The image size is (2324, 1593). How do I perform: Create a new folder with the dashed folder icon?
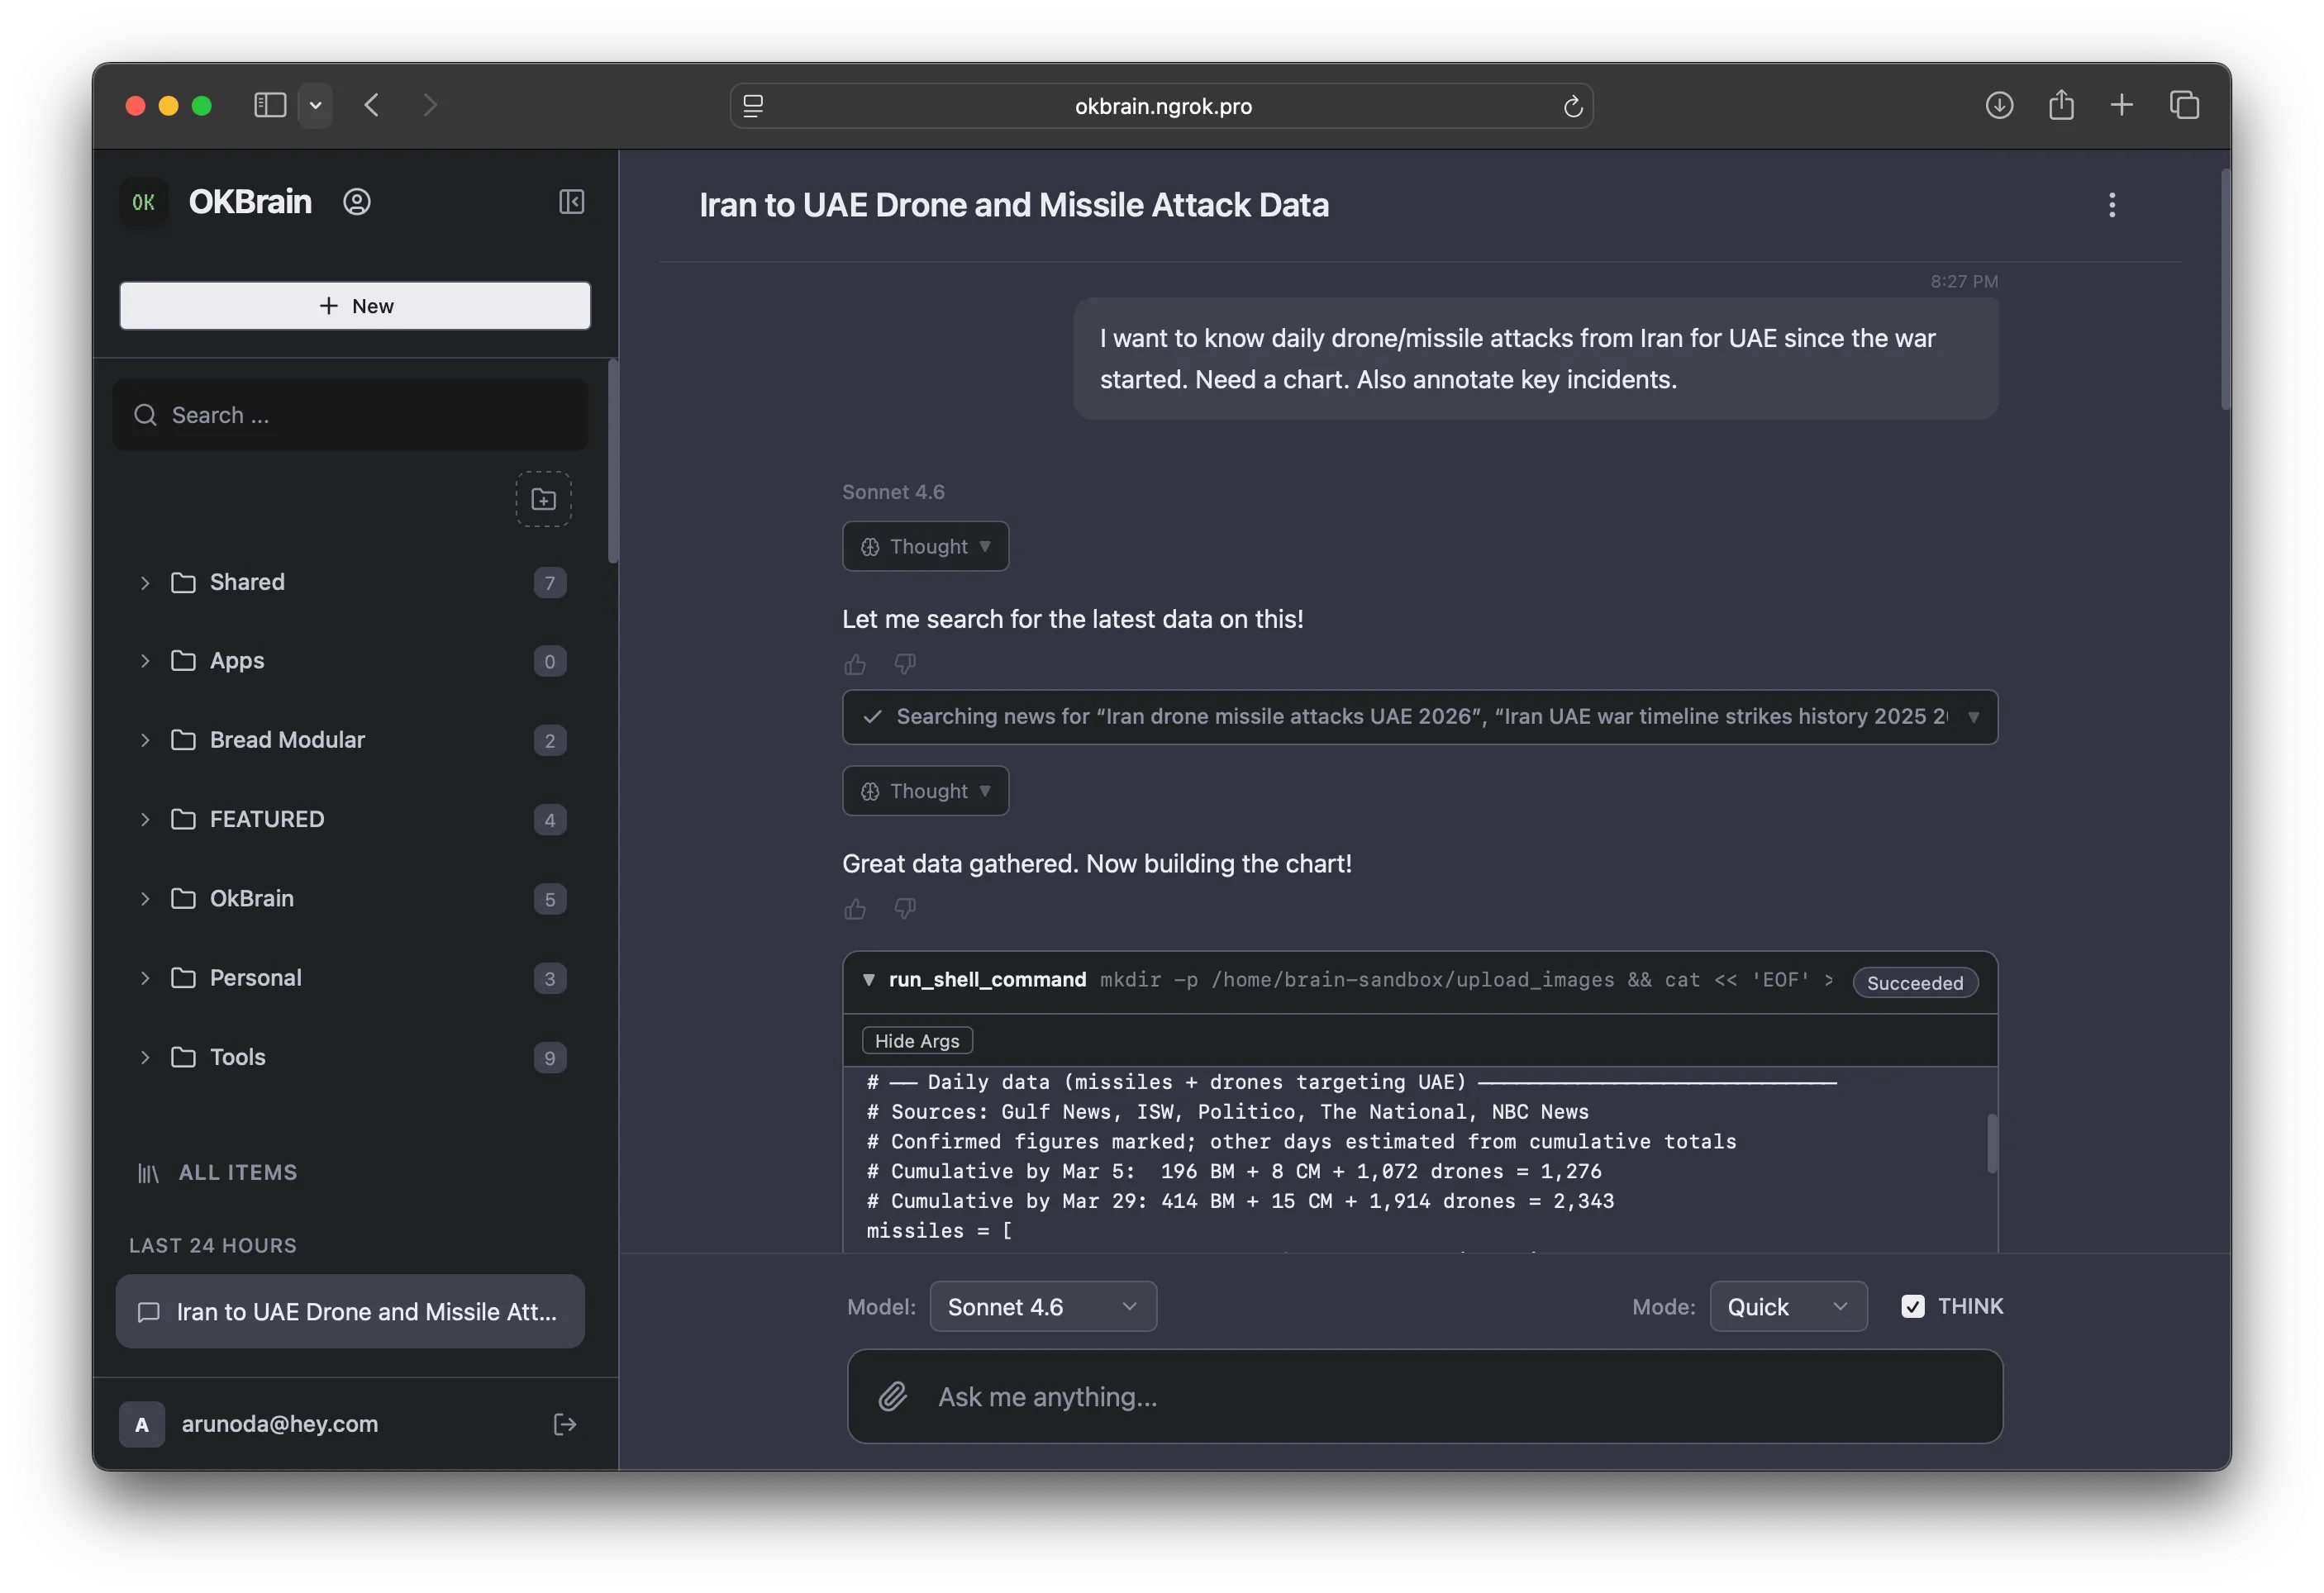click(x=543, y=498)
